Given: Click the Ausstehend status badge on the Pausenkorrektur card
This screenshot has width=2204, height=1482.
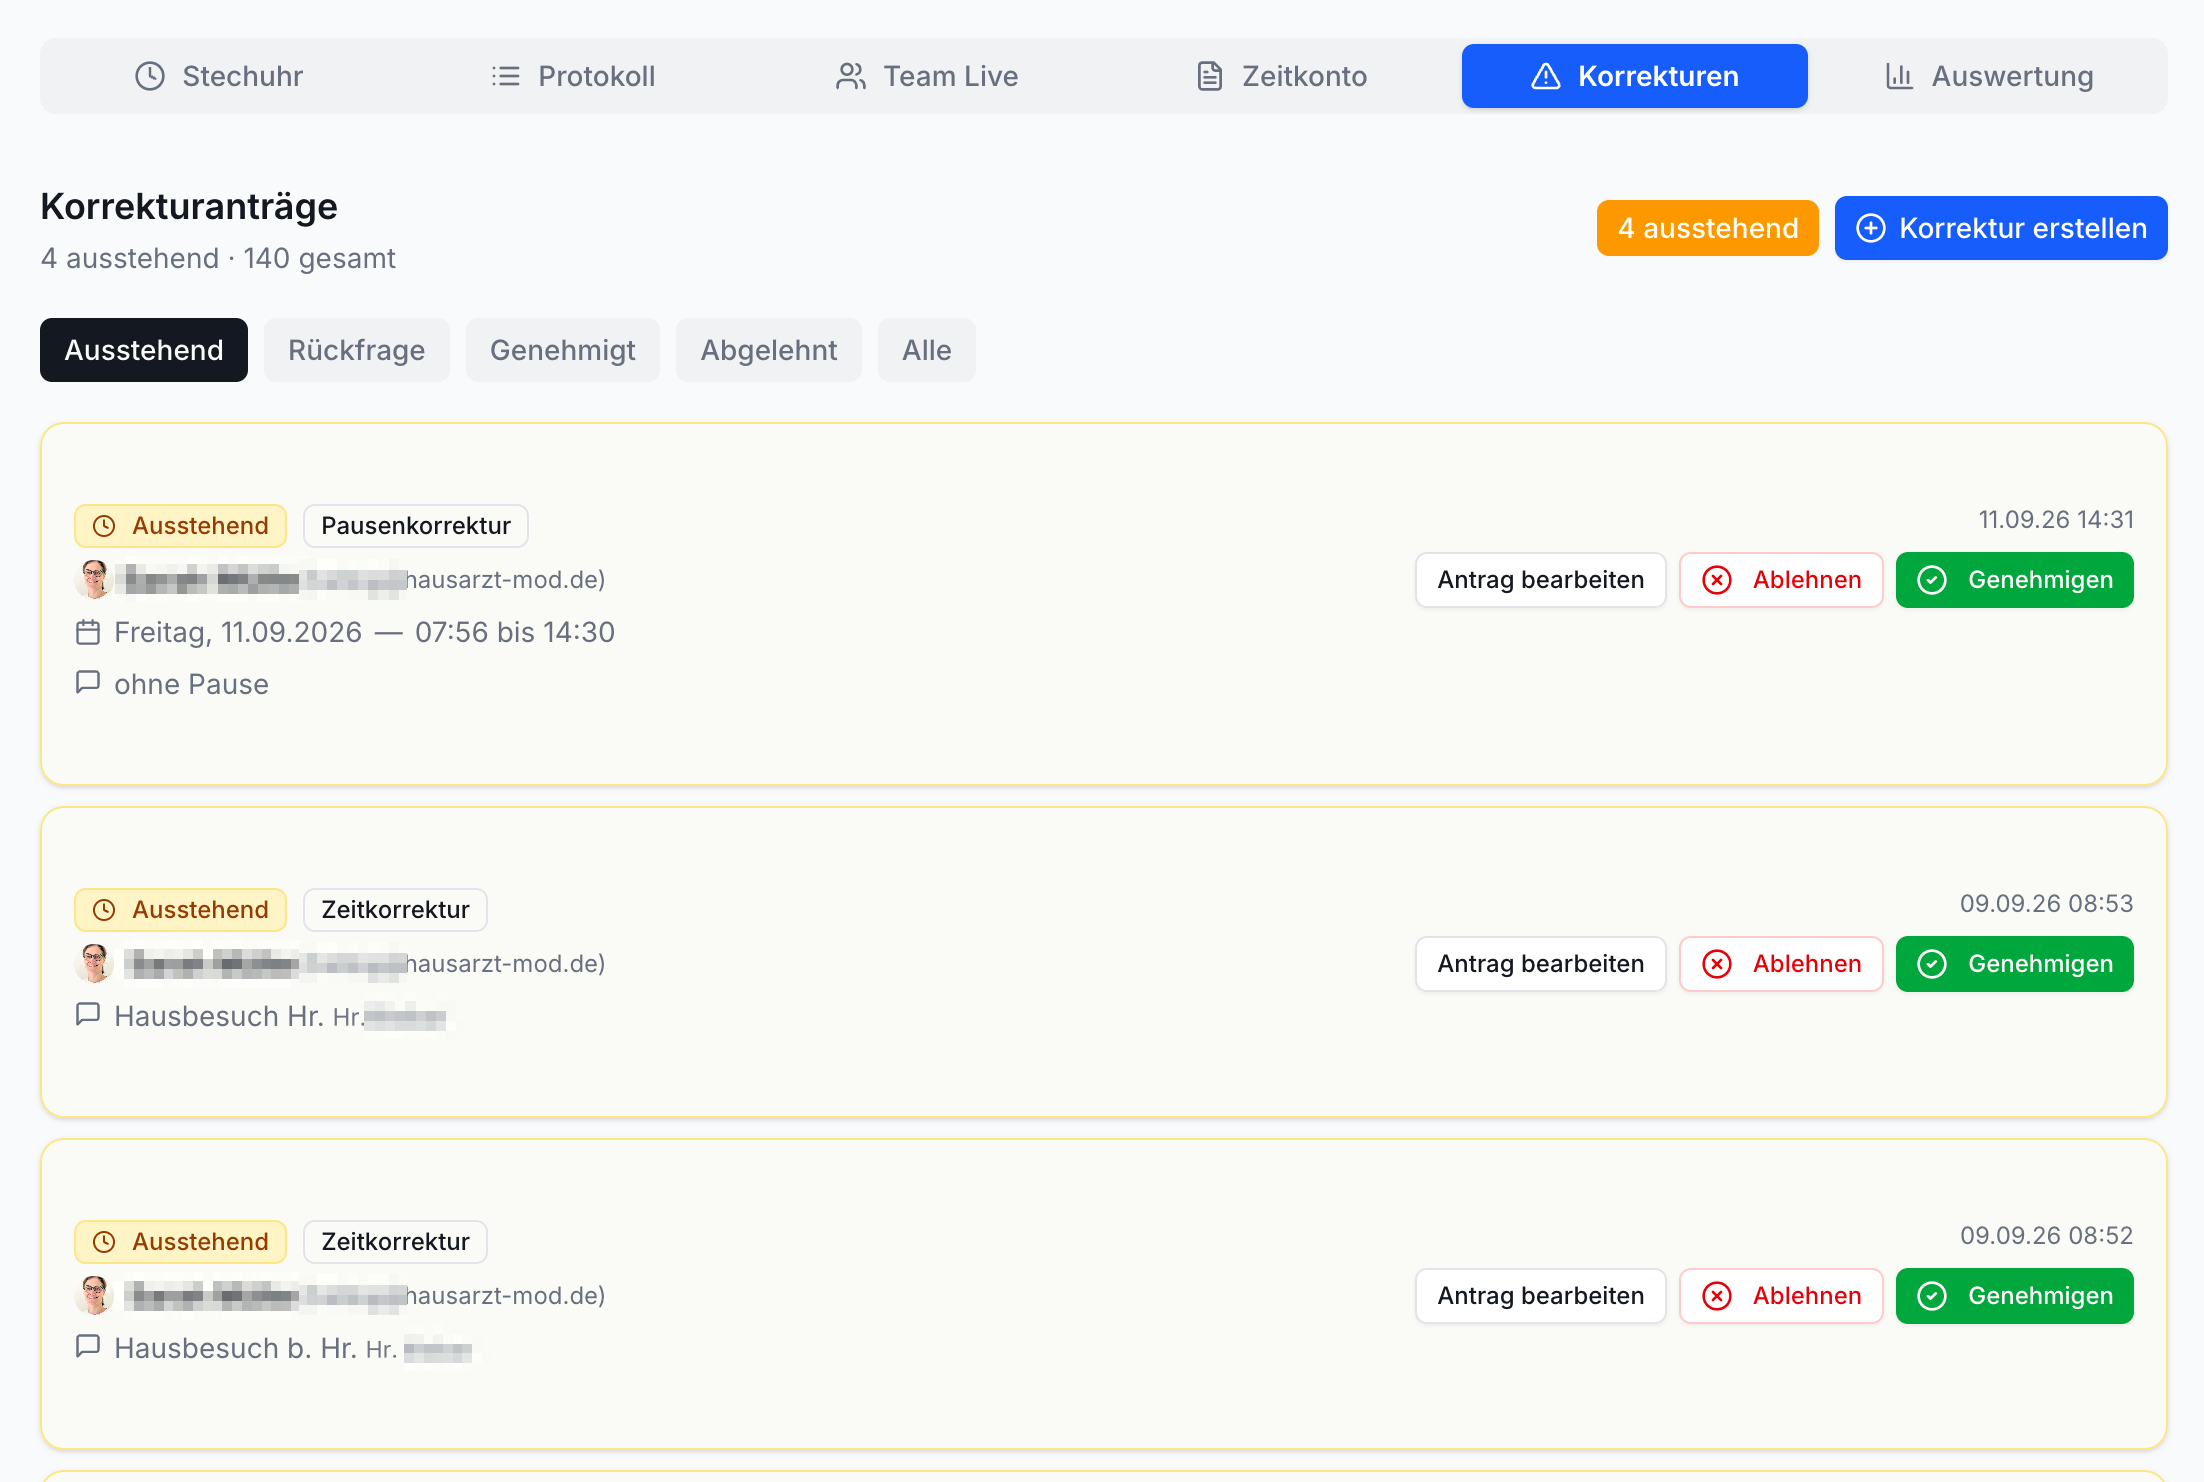Looking at the screenshot, I should (x=180, y=526).
